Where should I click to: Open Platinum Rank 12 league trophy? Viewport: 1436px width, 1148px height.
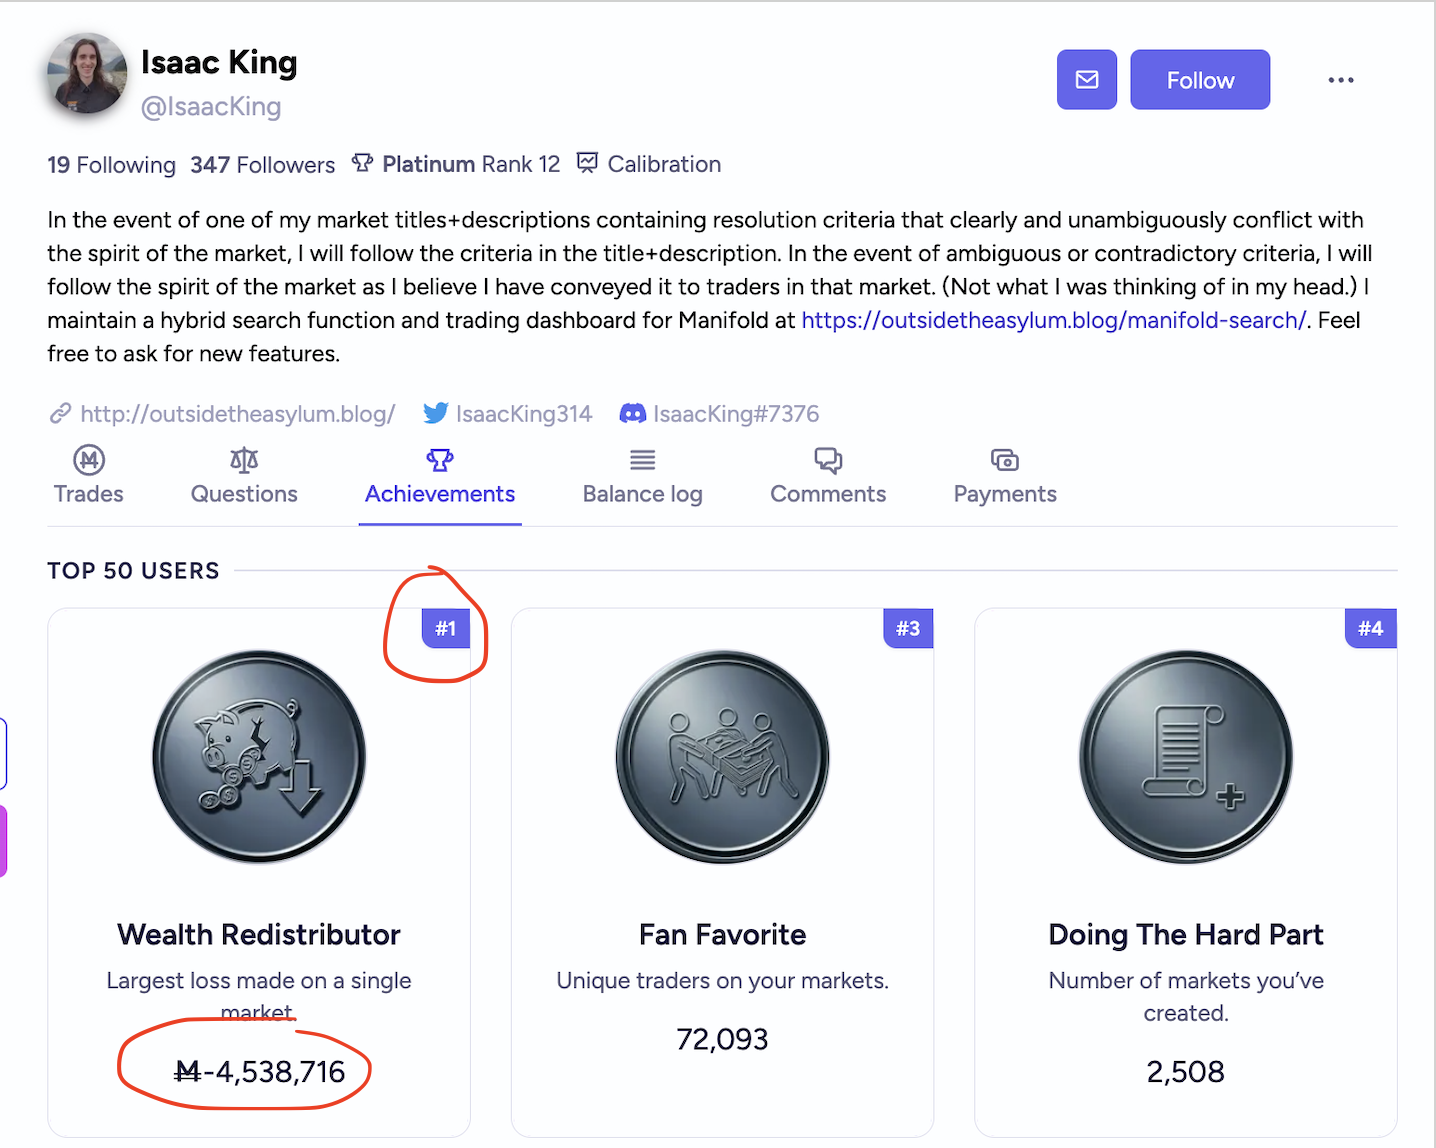456,164
